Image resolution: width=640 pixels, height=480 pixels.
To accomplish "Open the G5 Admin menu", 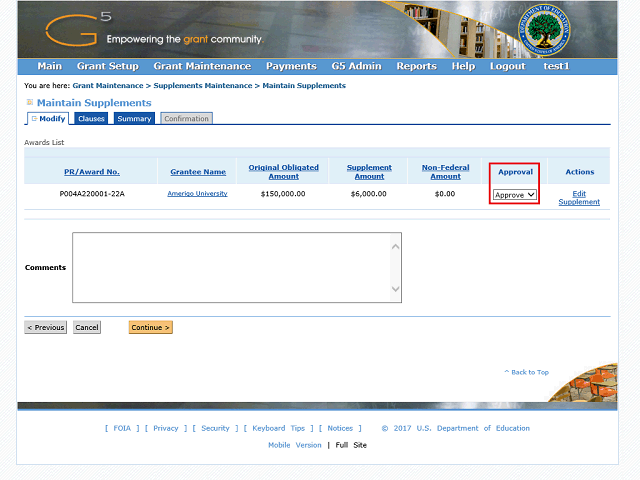I will pyautogui.click(x=356, y=66).
